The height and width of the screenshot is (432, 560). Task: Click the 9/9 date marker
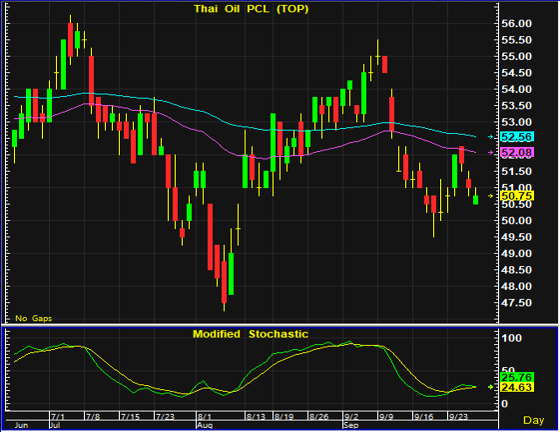(x=386, y=417)
